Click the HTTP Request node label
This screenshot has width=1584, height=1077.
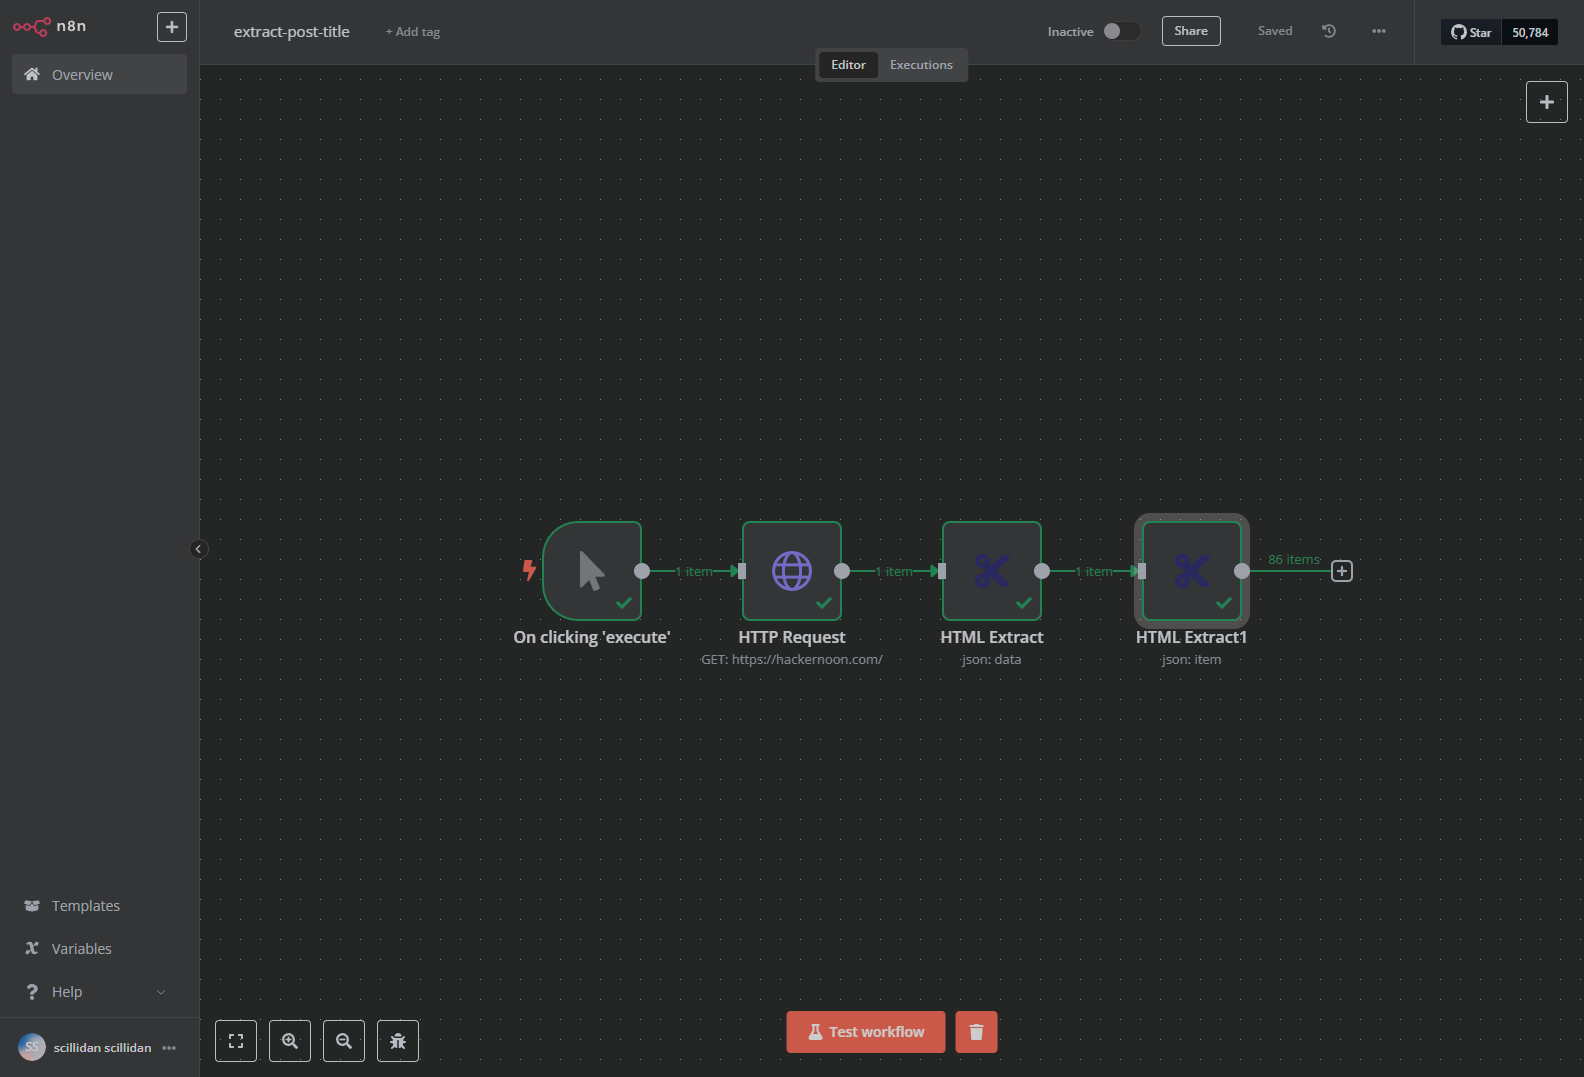click(x=792, y=637)
